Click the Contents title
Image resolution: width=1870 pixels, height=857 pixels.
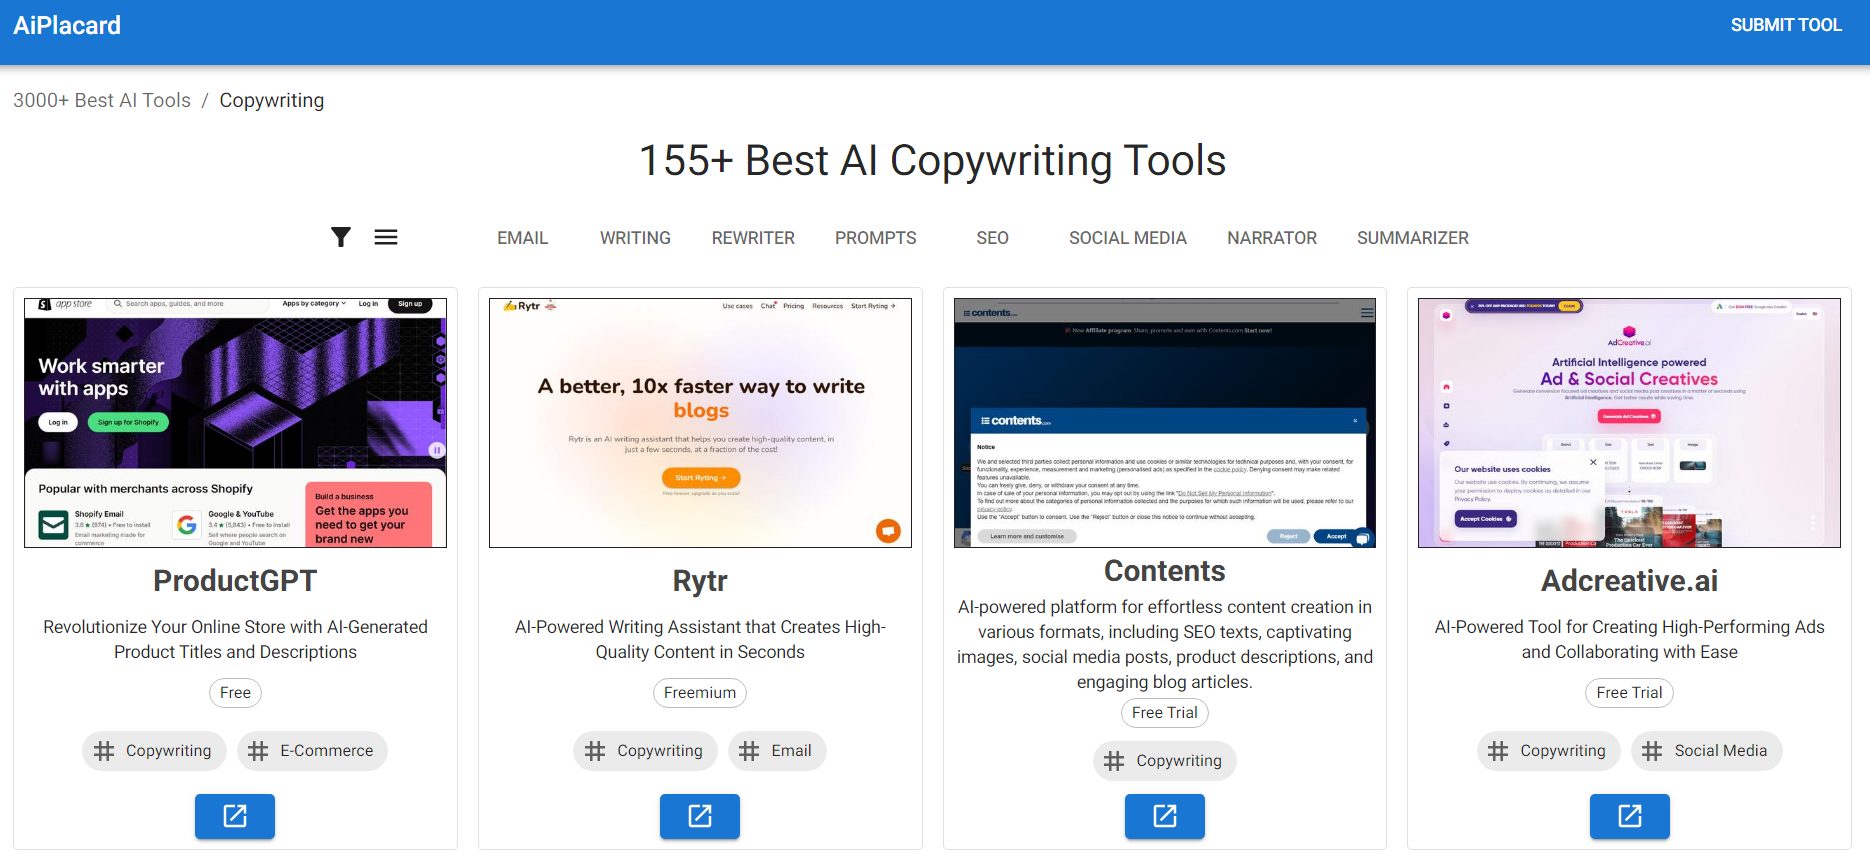(x=1165, y=571)
